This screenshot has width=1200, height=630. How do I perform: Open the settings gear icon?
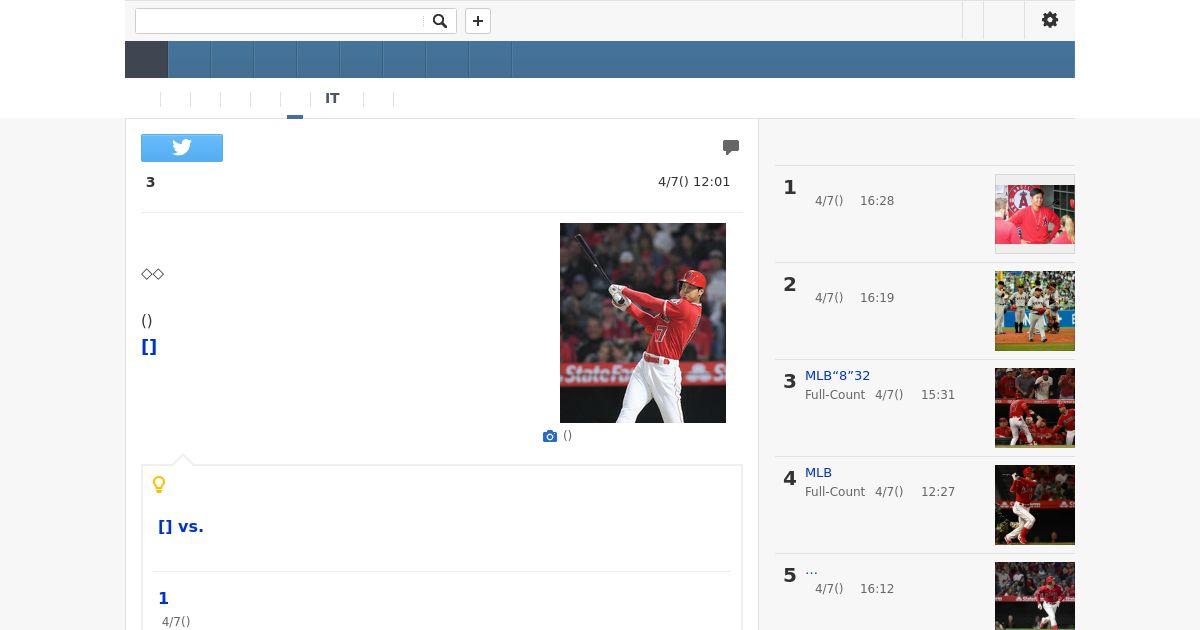point(1050,20)
